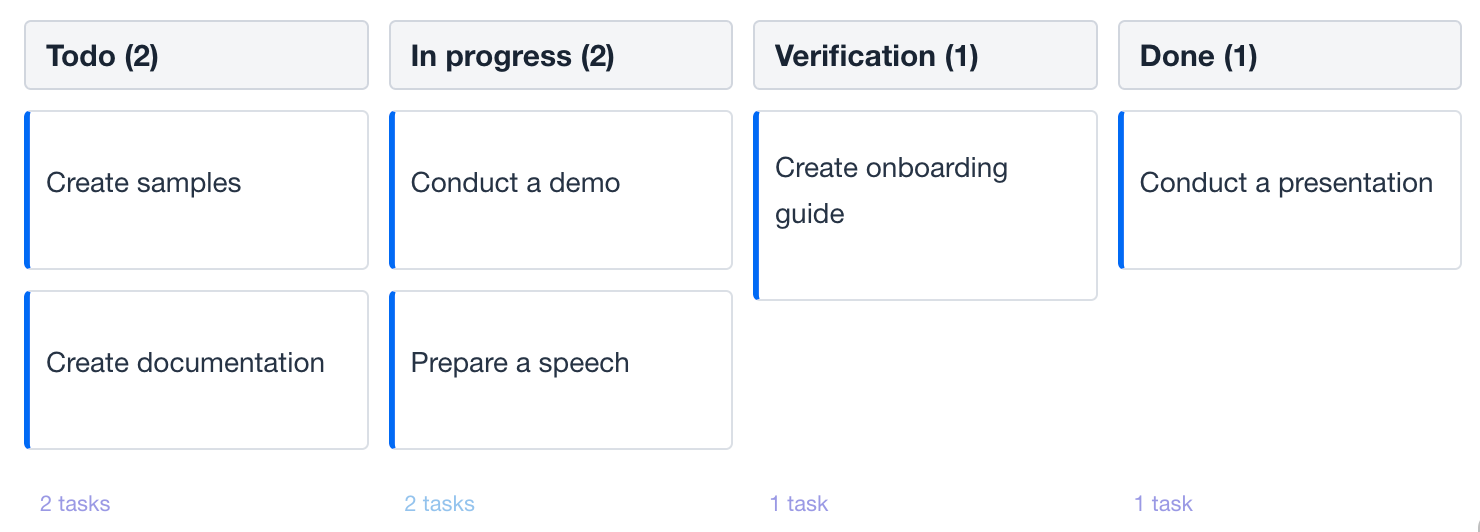Click the 2 tasks label under Todo
The height and width of the screenshot is (532, 1480).
pos(75,504)
